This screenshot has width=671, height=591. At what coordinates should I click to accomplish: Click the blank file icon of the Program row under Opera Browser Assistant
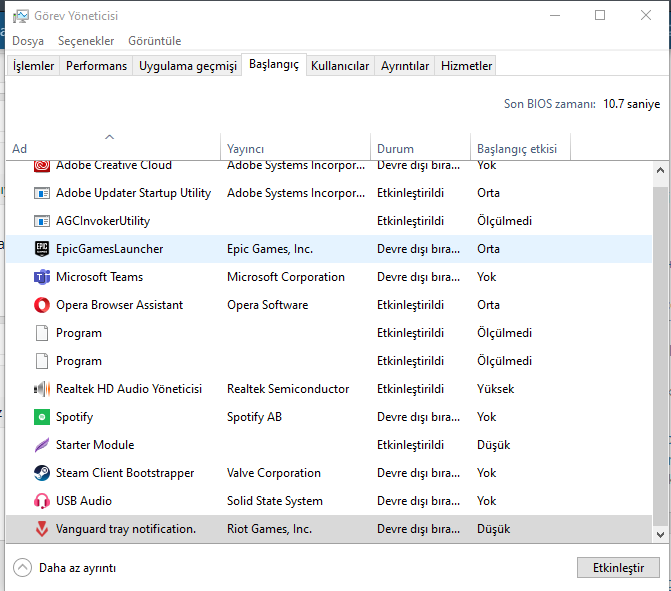click(42, 333)
